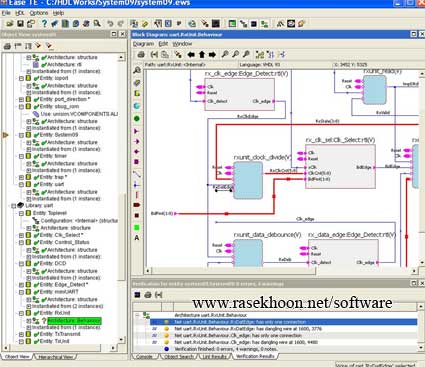Click the rxunit_clock_divide block in diagram
Viewport: 425px width, 367px height.
248,180
